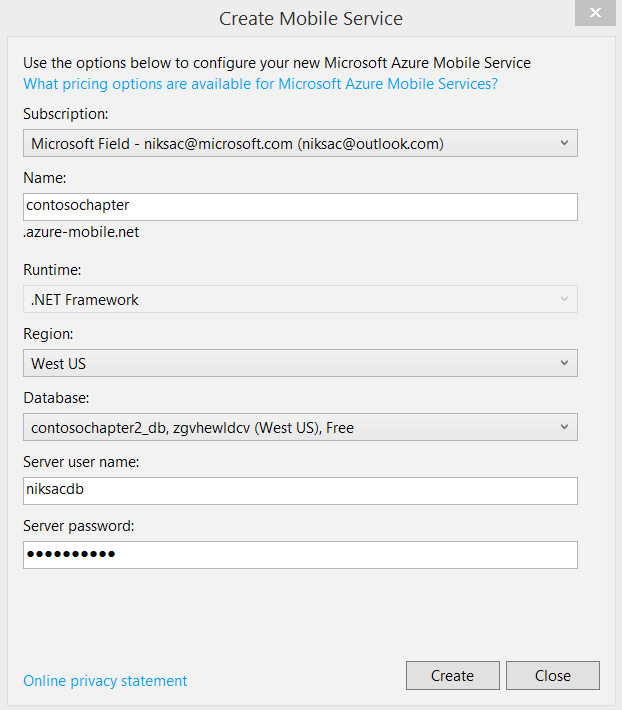This screenshot has width=622, height=710.
Task: Click the Name: label
Action: (x=44, y=178)
